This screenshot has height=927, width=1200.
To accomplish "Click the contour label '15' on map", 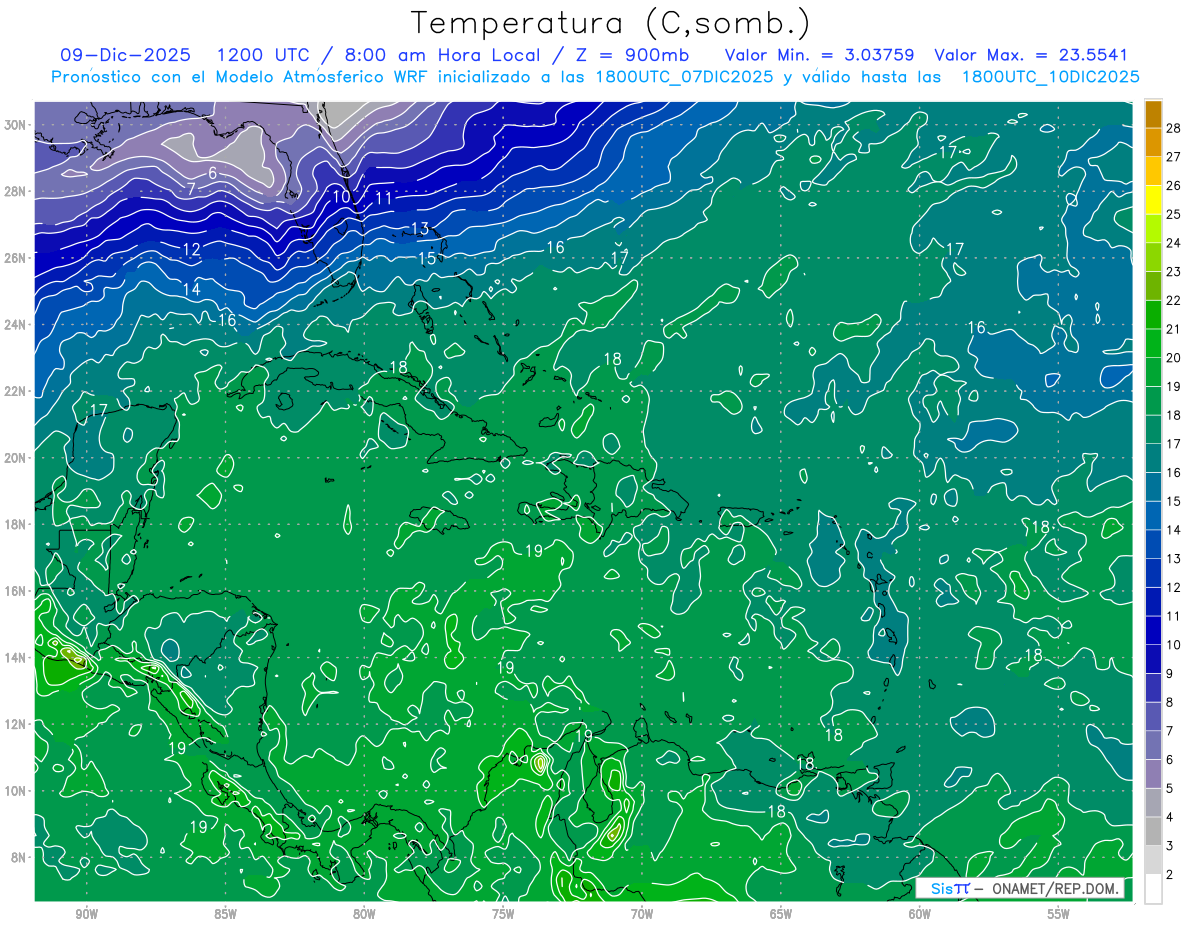I will click(x=427, y=258).
